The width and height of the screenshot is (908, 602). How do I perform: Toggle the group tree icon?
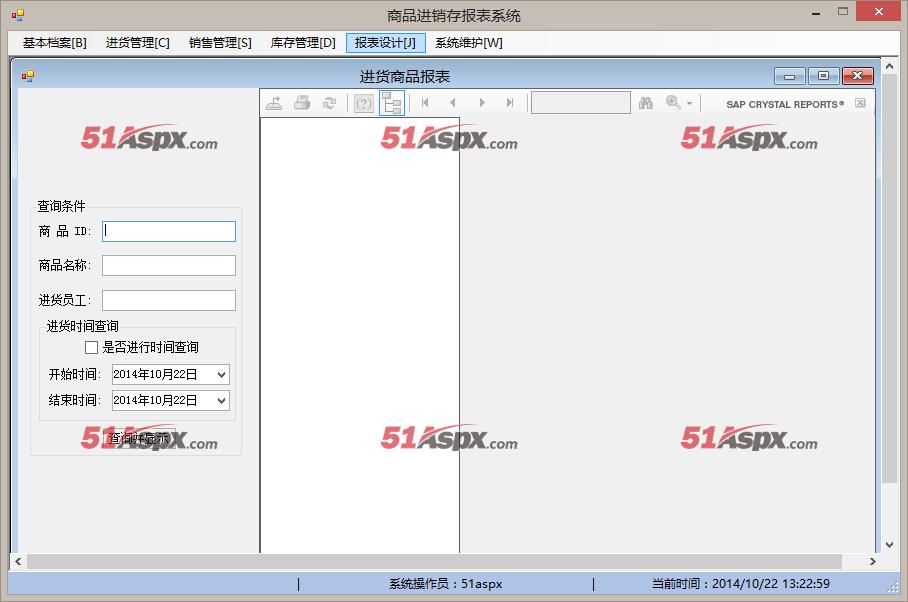391,103
